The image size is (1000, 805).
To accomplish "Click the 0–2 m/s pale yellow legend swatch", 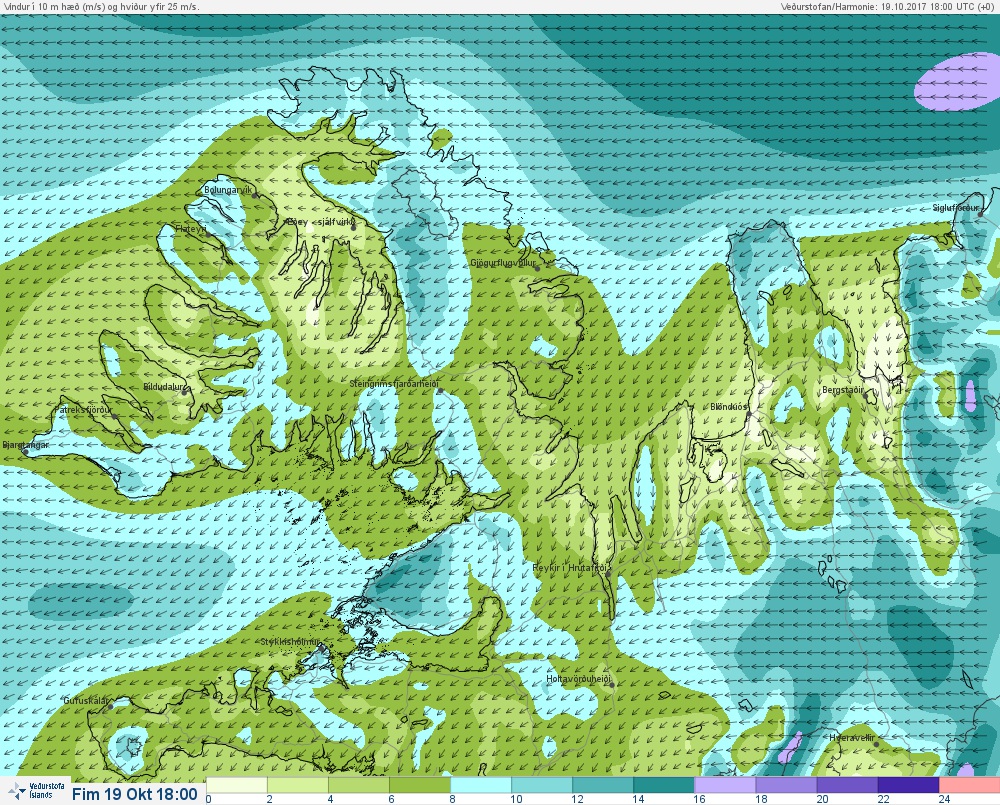I will (x=237, y=785).
